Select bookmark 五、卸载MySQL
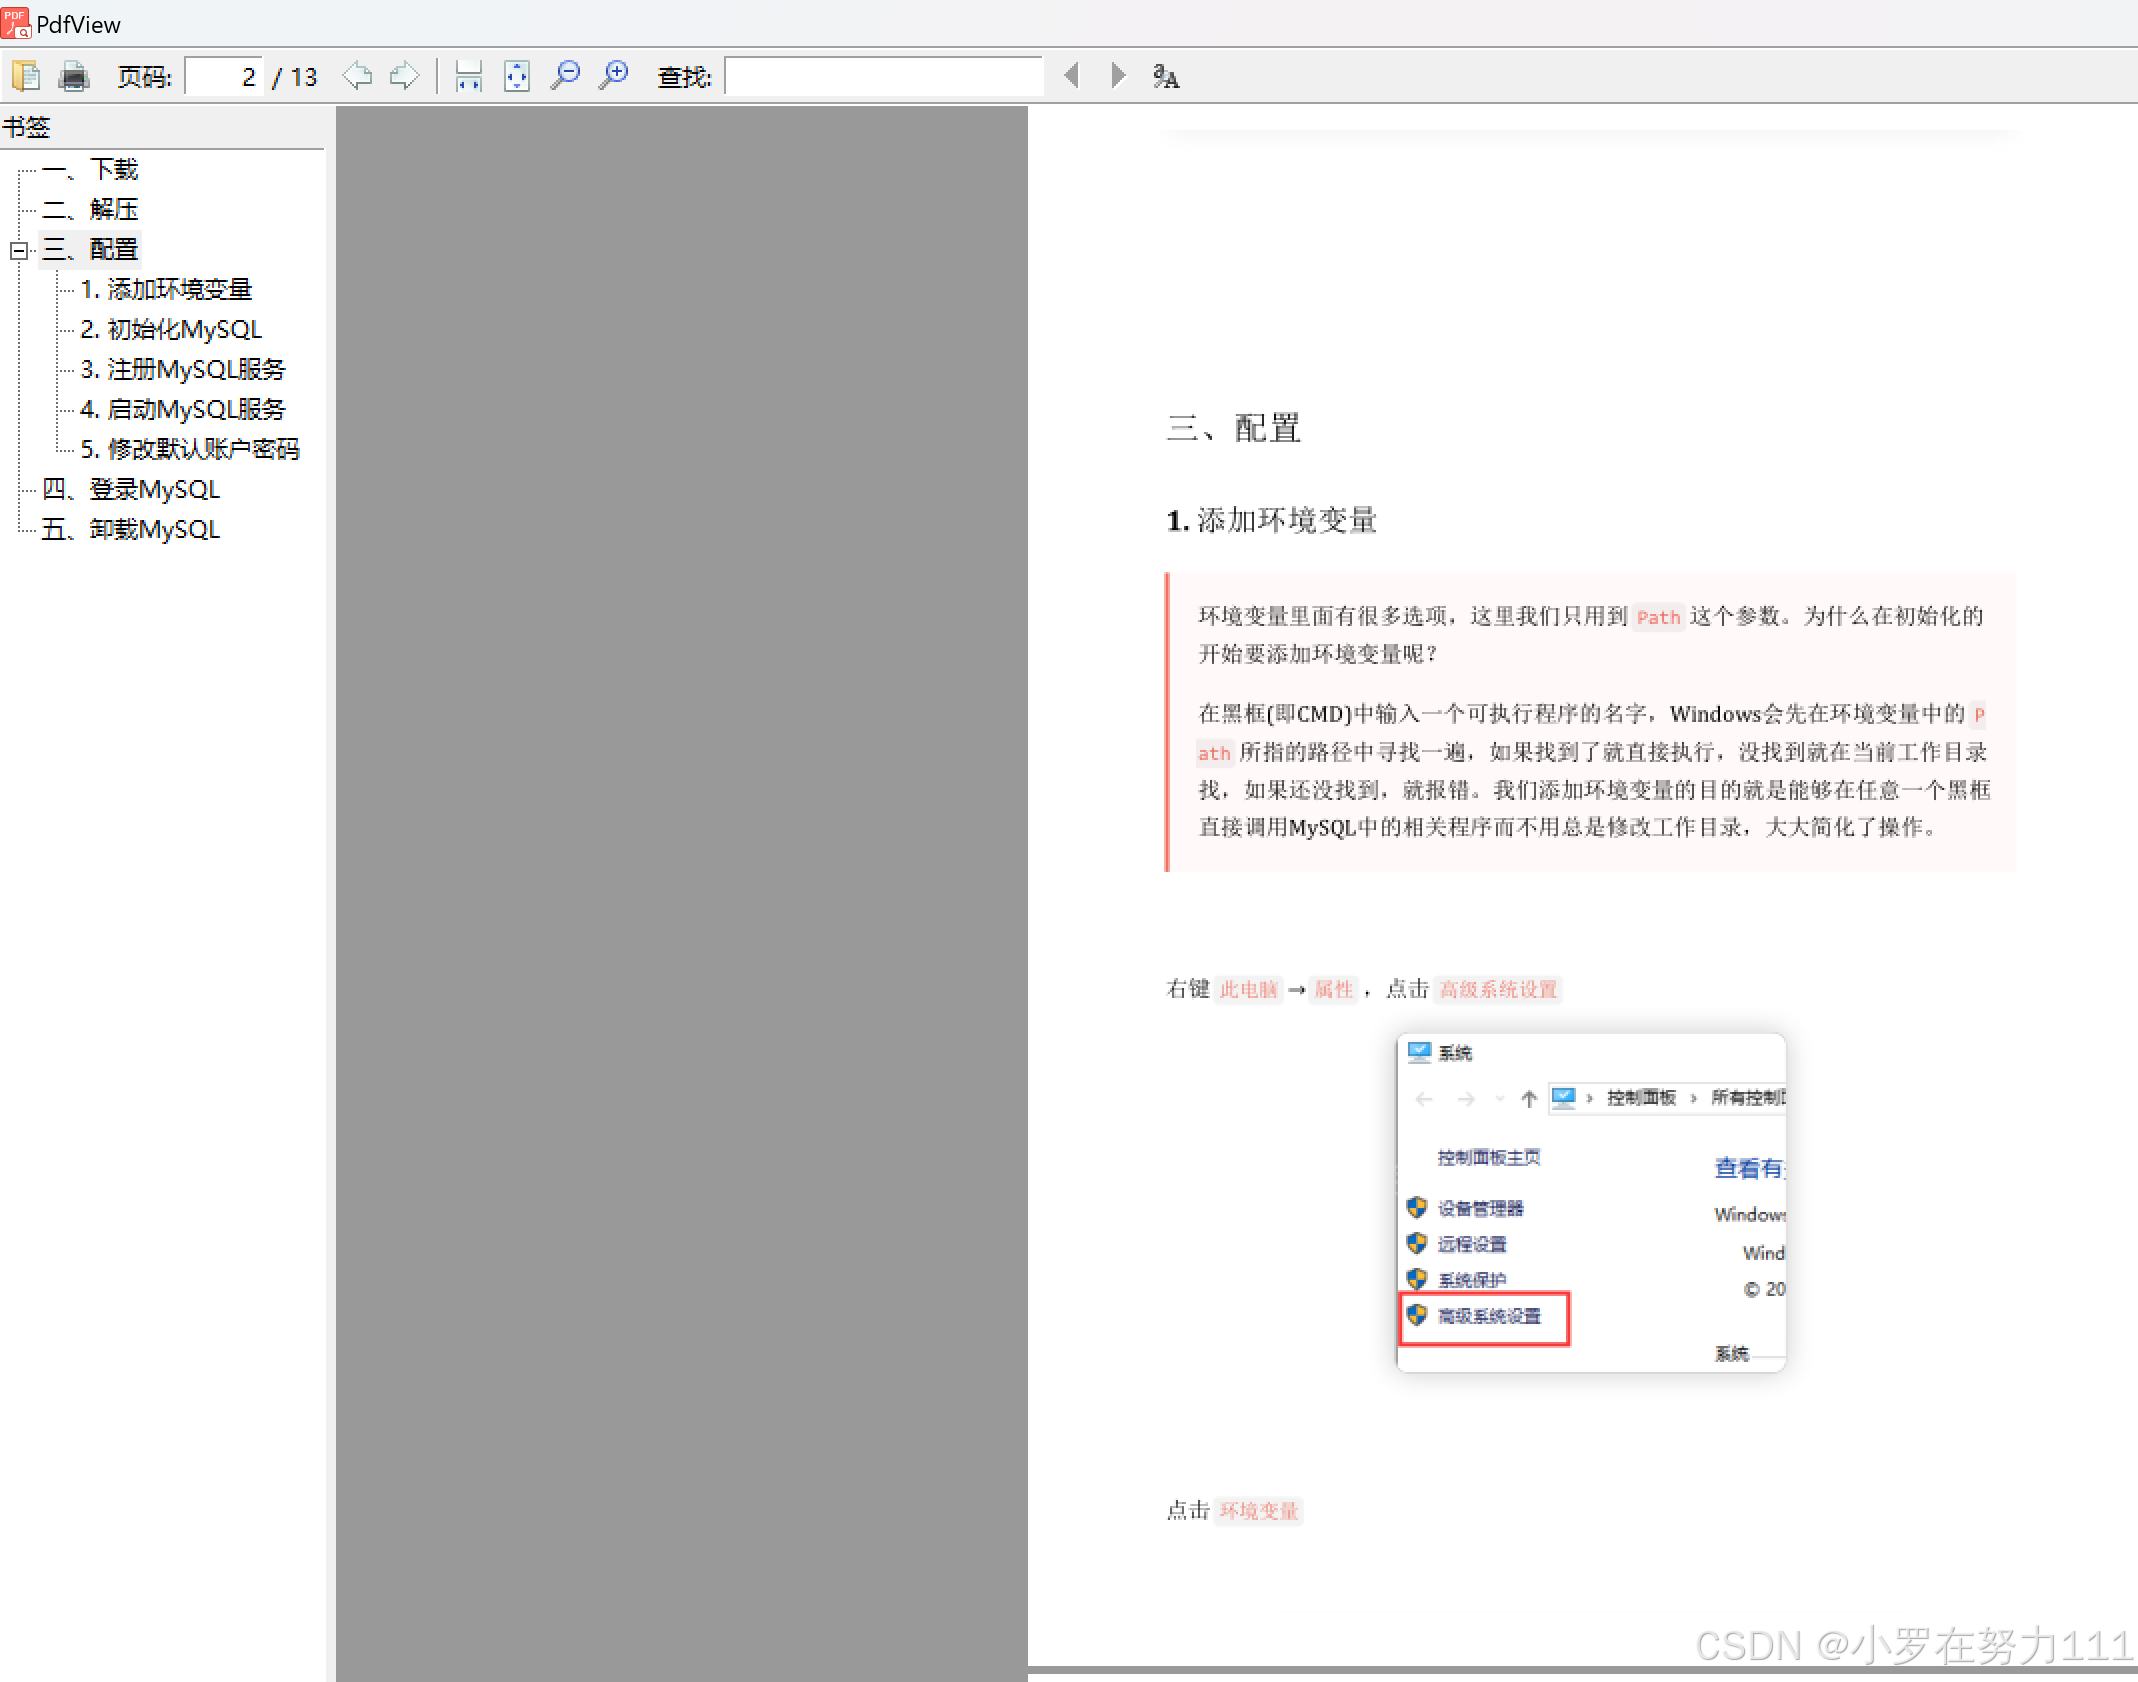The width and height of the screenshot is (2138, 1682). (130, 529)
